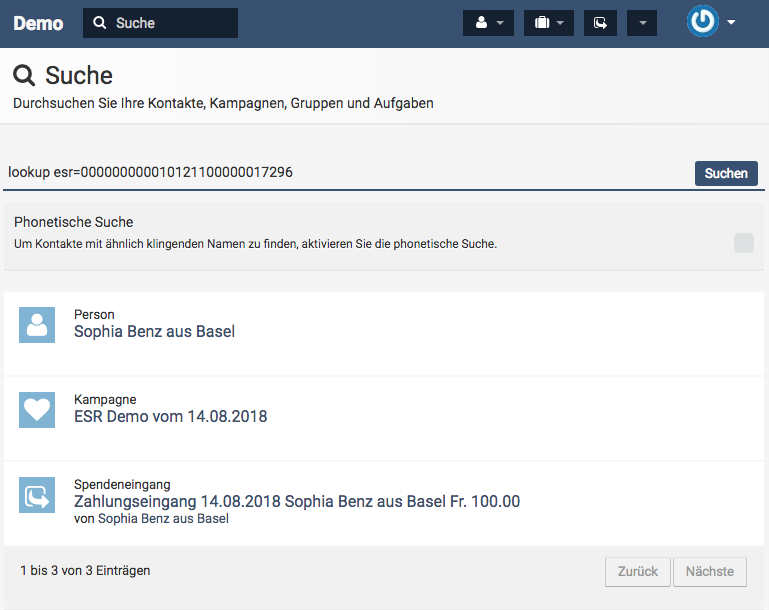Image resolution: width=769 pixels, height=610 pixels.
Task: Click the 'Person' category label
Action: tap(94, 314)
